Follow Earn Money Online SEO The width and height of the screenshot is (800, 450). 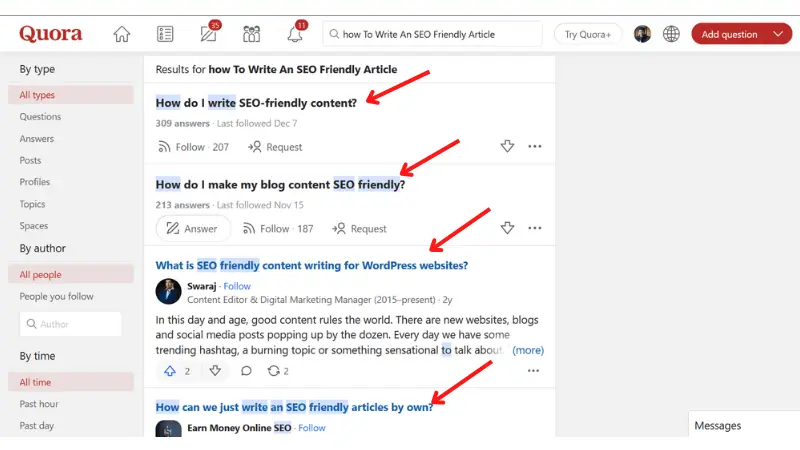312,428
